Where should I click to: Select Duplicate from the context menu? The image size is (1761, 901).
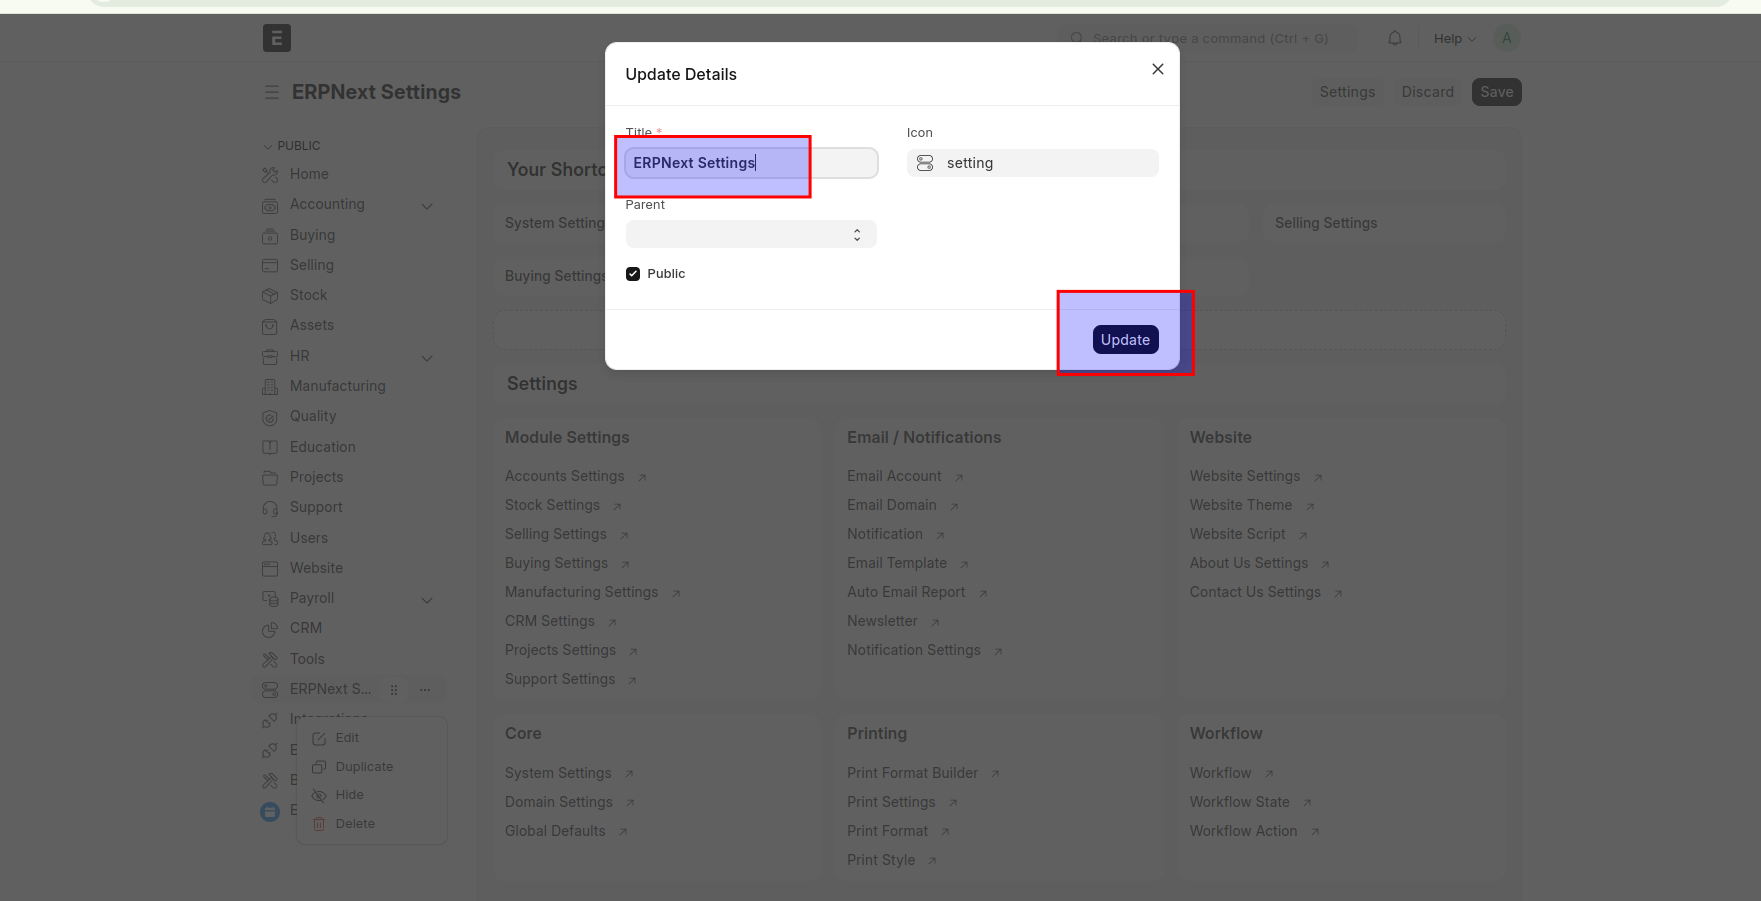pyautogui.click(x=364, y=767)
